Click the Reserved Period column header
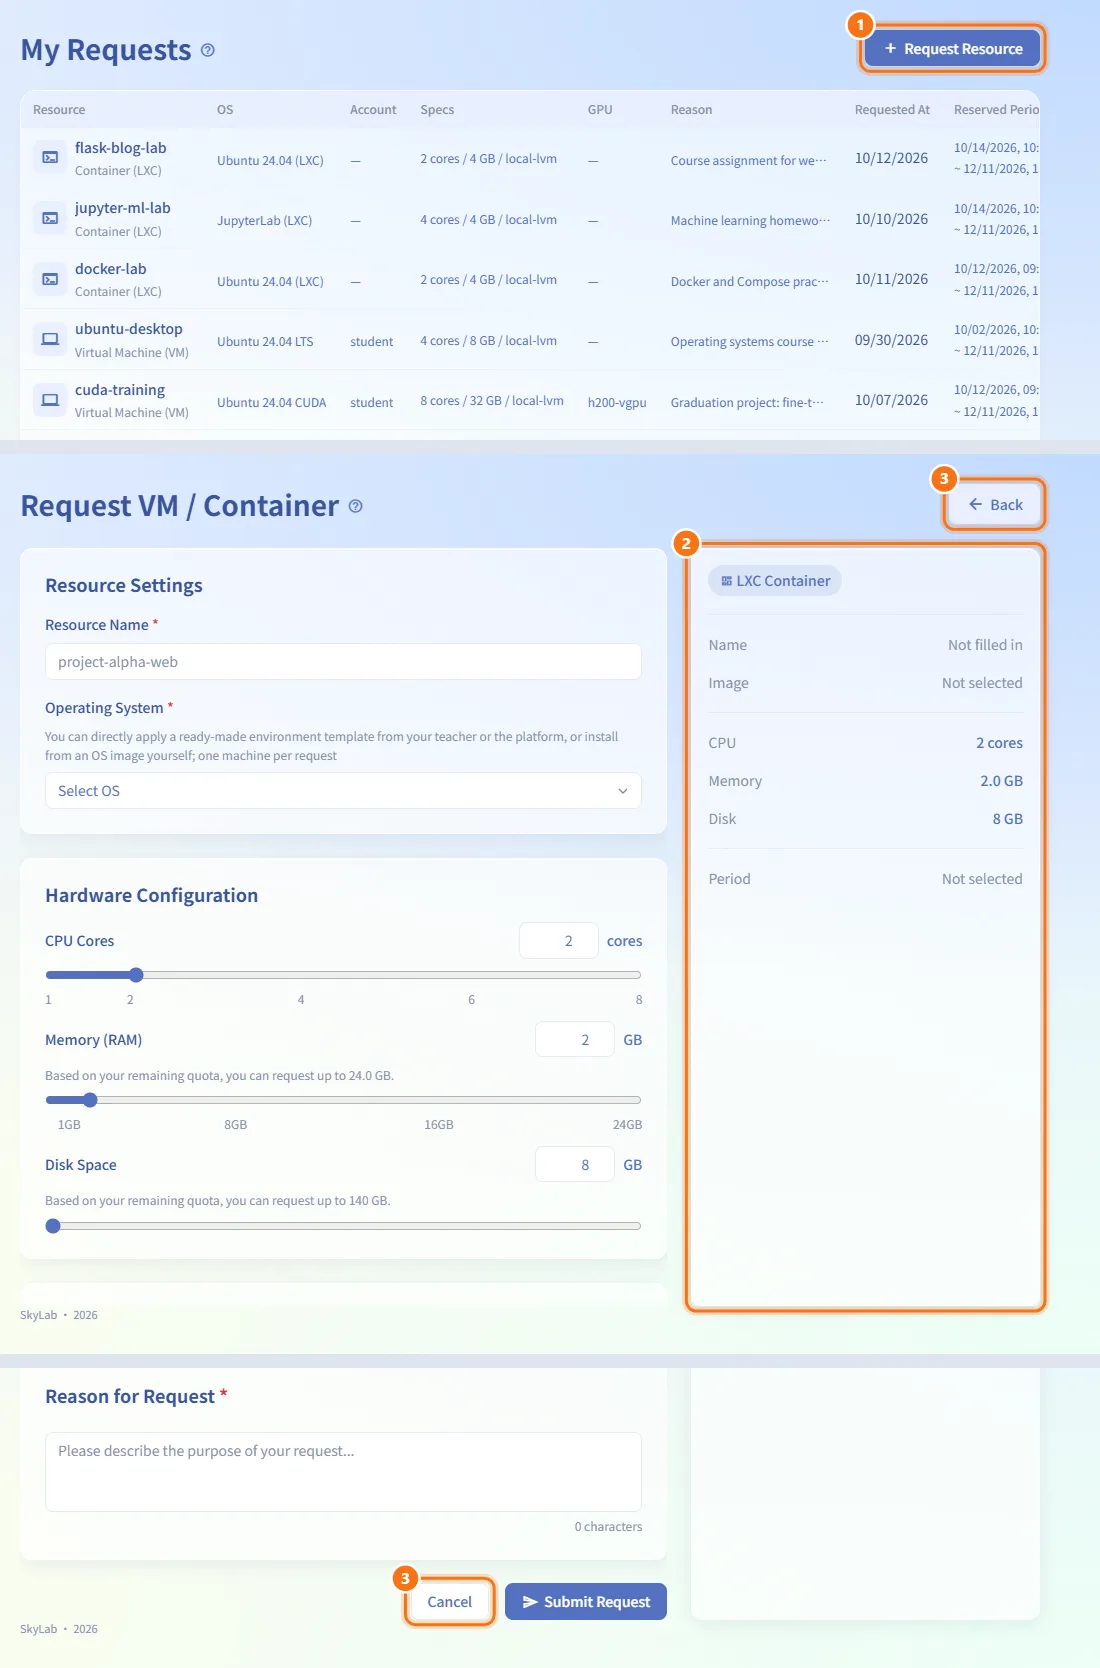The height and width of the screenshot is (1668, 1100). tap(996, 110)
